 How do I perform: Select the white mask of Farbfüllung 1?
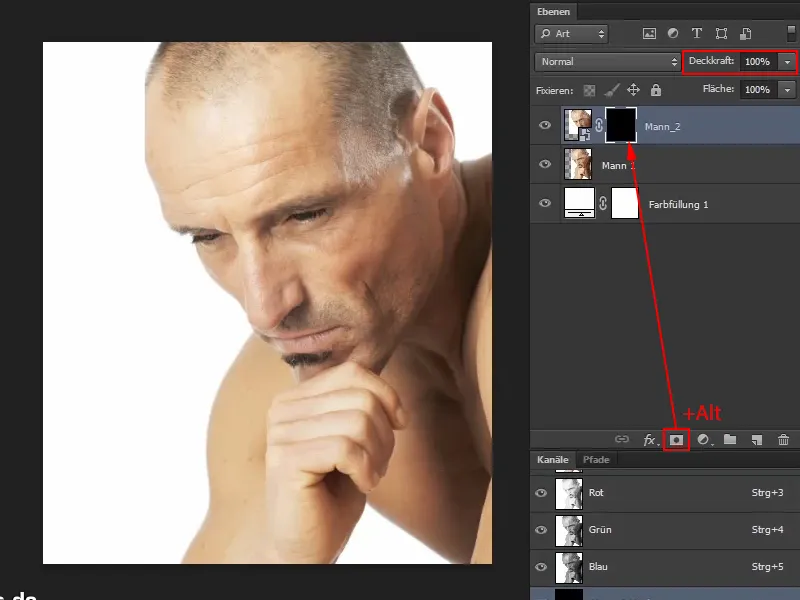point(624,203)
